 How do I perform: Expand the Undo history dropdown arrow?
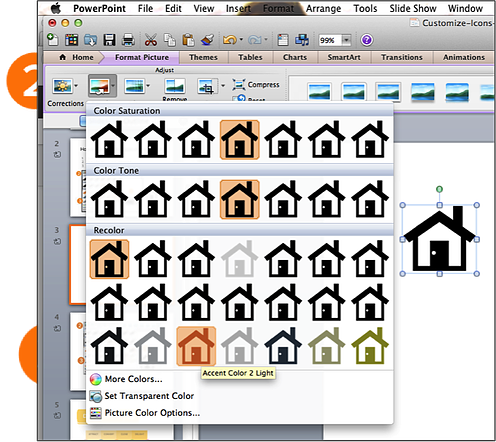pyautogui.click(x=241, y=40)
